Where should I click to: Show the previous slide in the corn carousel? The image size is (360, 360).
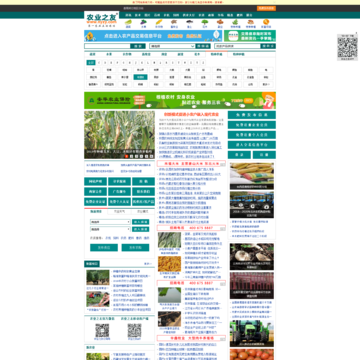tap(88, 135)
